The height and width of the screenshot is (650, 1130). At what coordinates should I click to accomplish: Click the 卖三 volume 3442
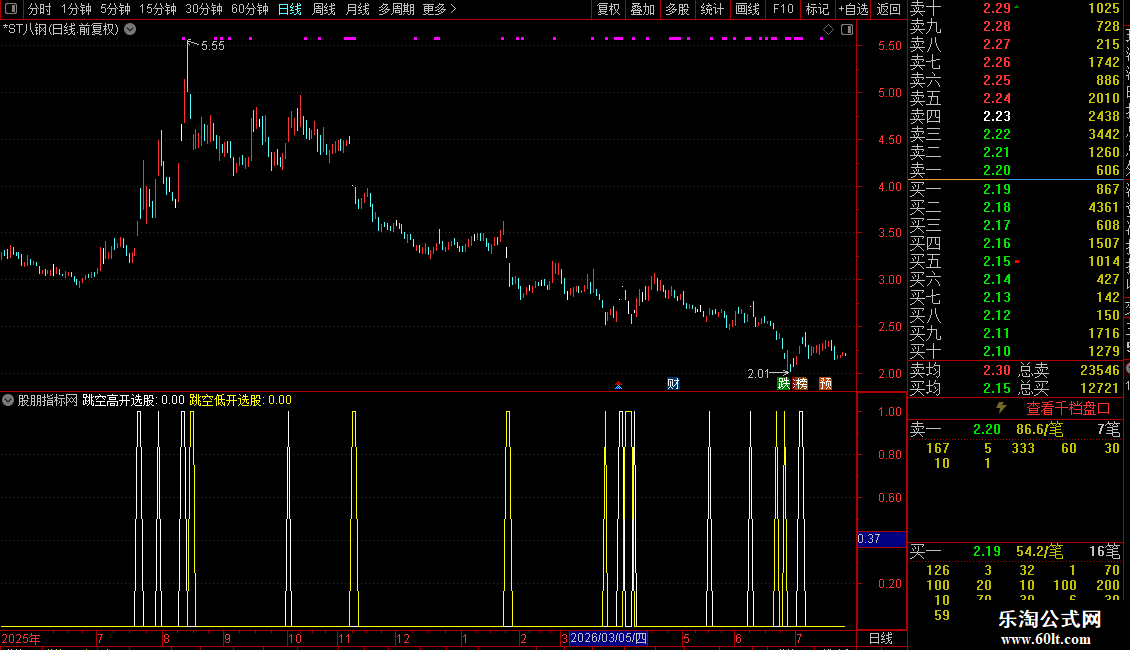pyautogui.click(x=1104, y=134)
